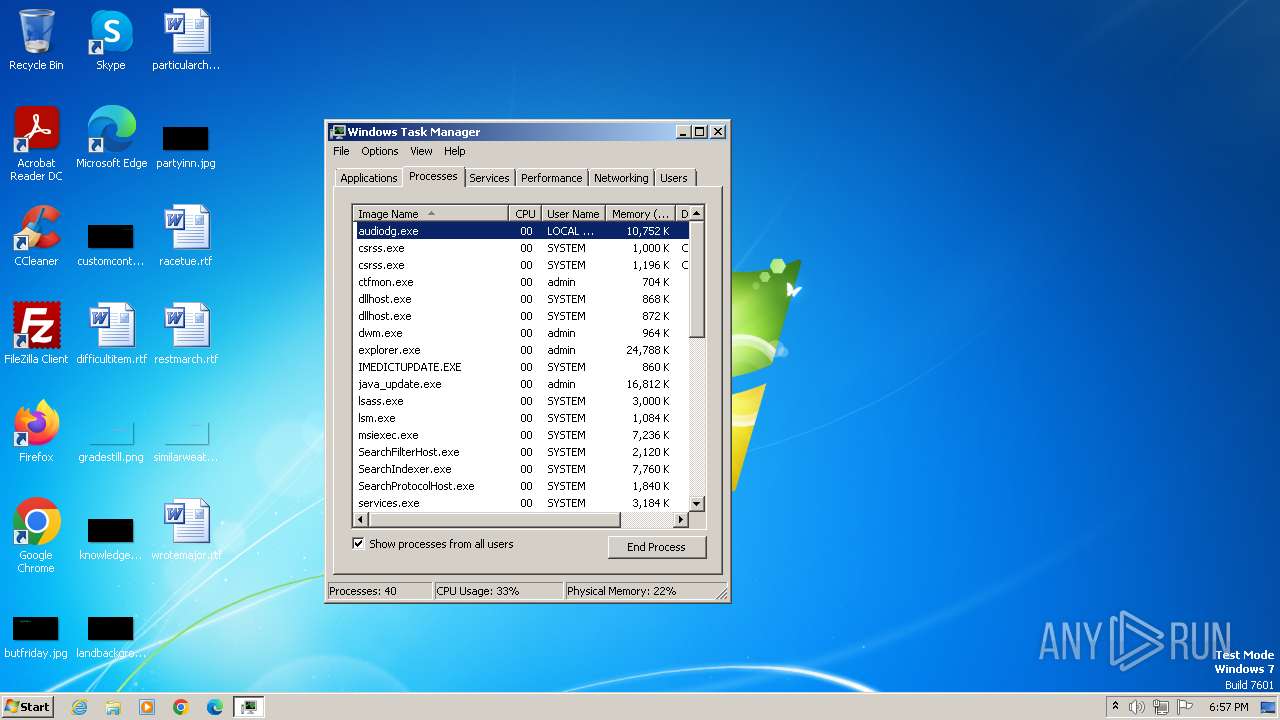This screenshot has height=720, width=1280.
Task: Click the Action Center flag icon
Action: point(1185,707)
